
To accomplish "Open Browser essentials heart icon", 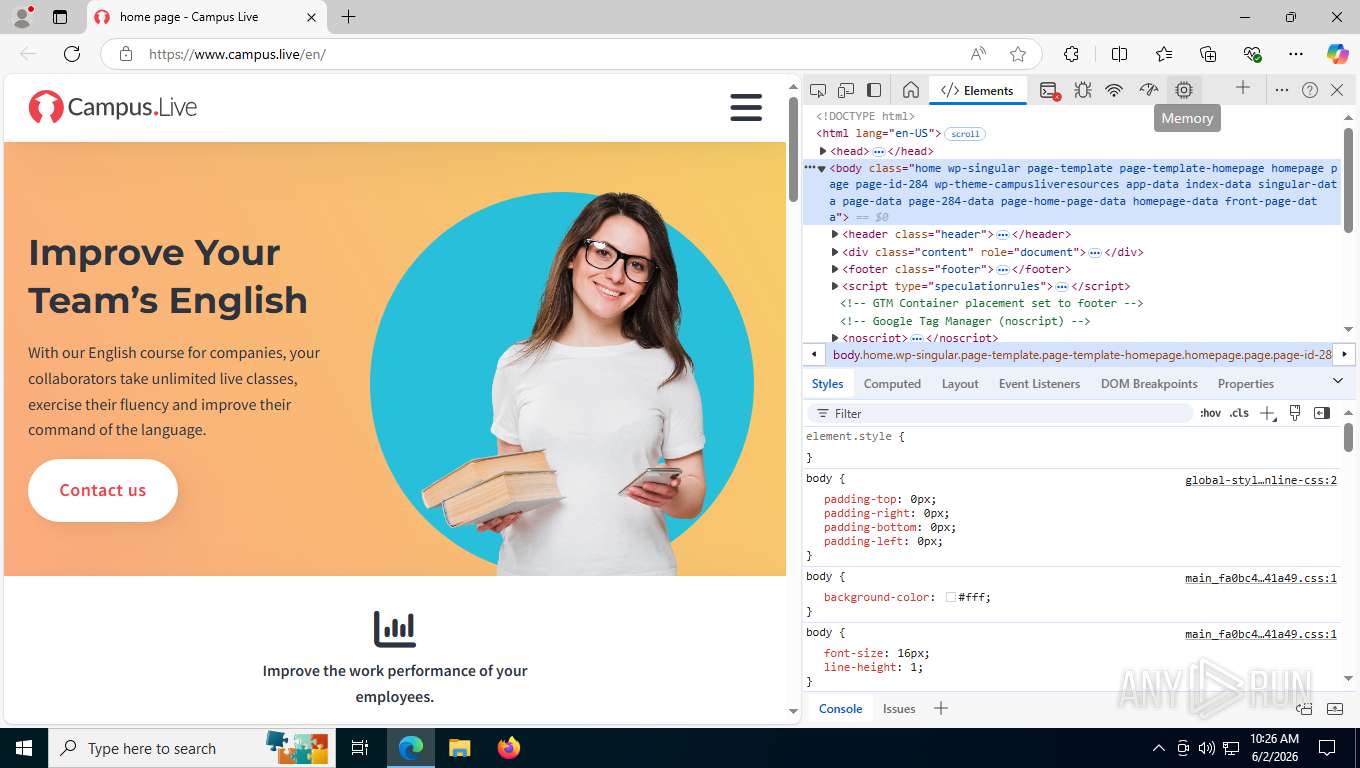I will coord(1252,54).
